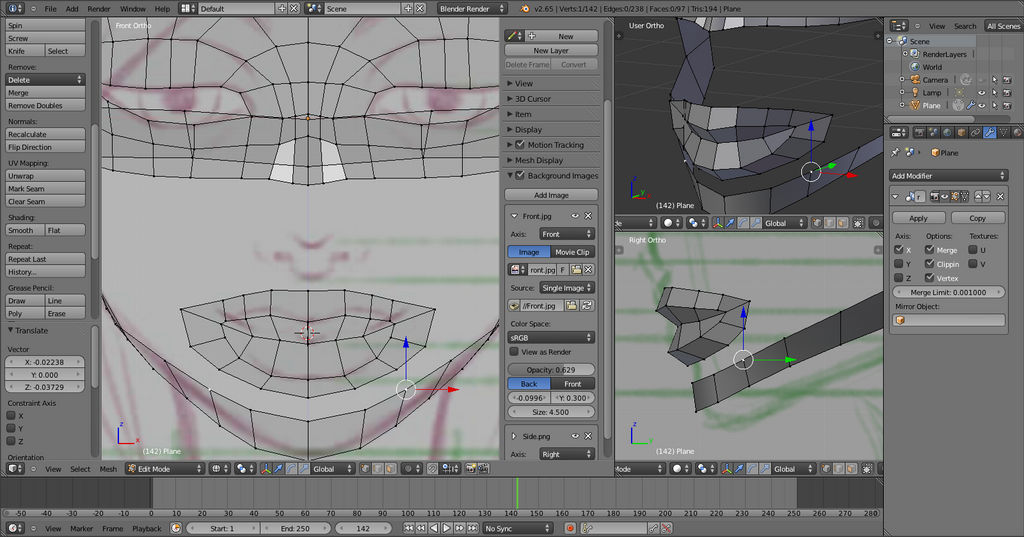The height and width of the screenshot is (537, 1024).
Task: Open the Mesh menu in viewport header
Action: pos(108,468)
